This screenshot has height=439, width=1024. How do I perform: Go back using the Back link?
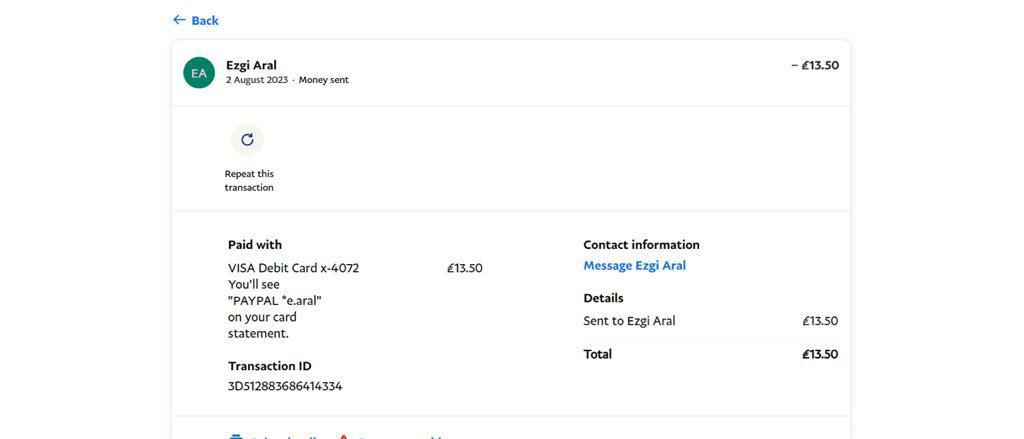click(205, 21)
